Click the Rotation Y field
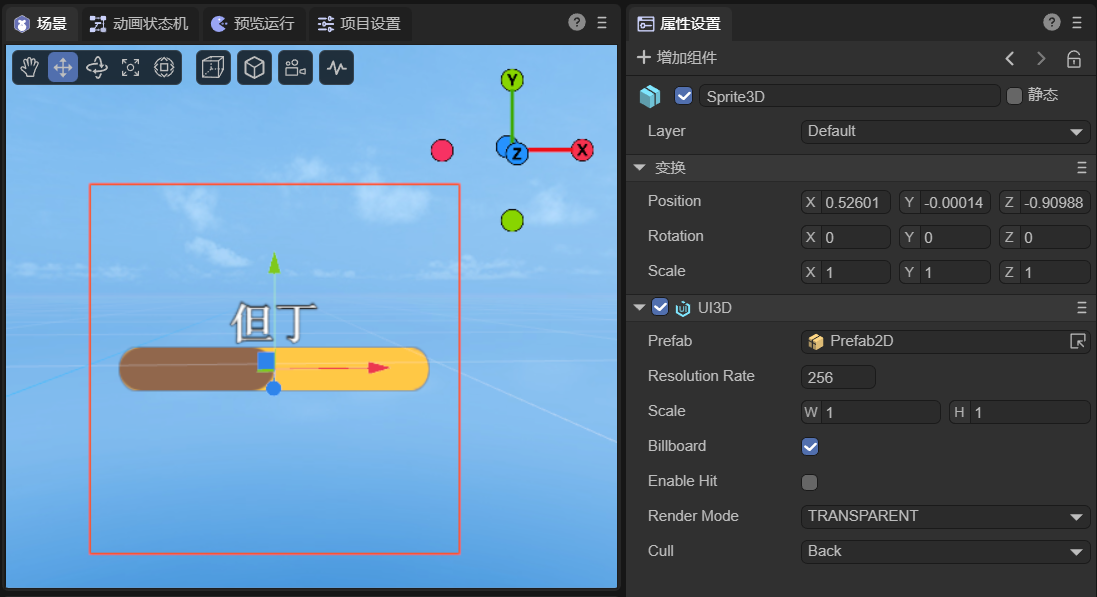The image size is (1097, 597). coord(945,237)
